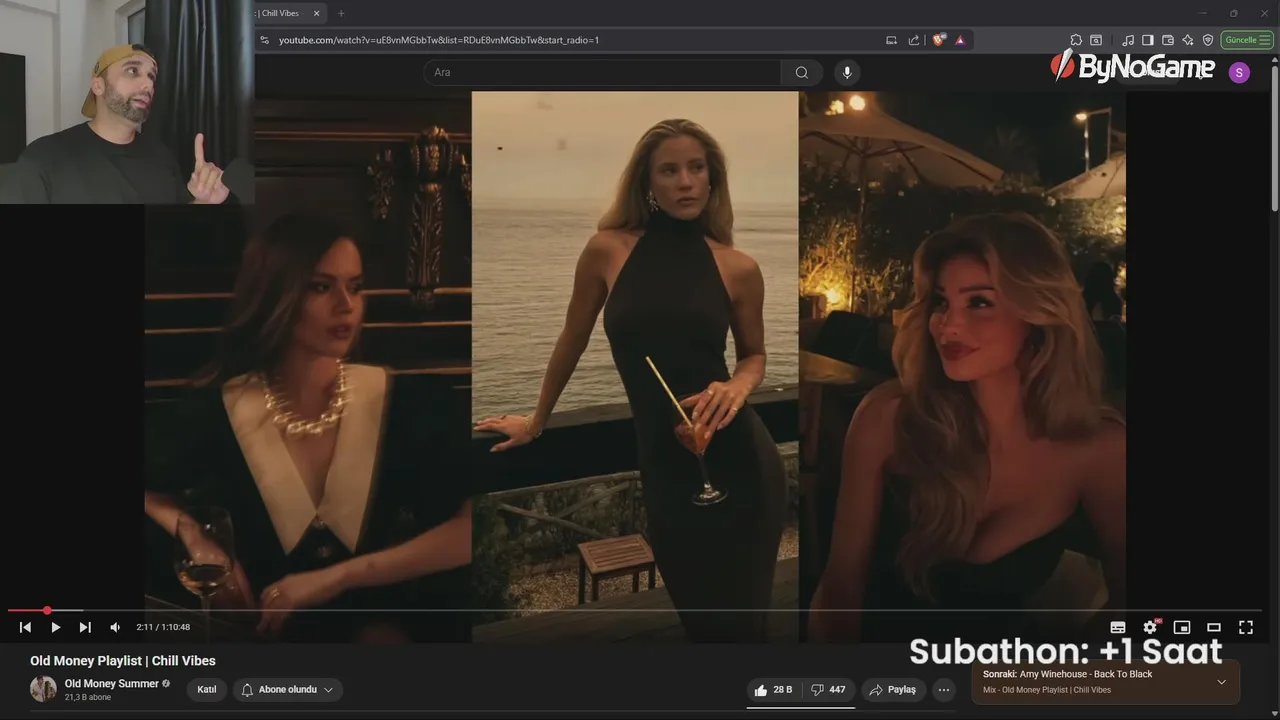Click the like button showing 28 B
1280x720 pixels.
773,690
